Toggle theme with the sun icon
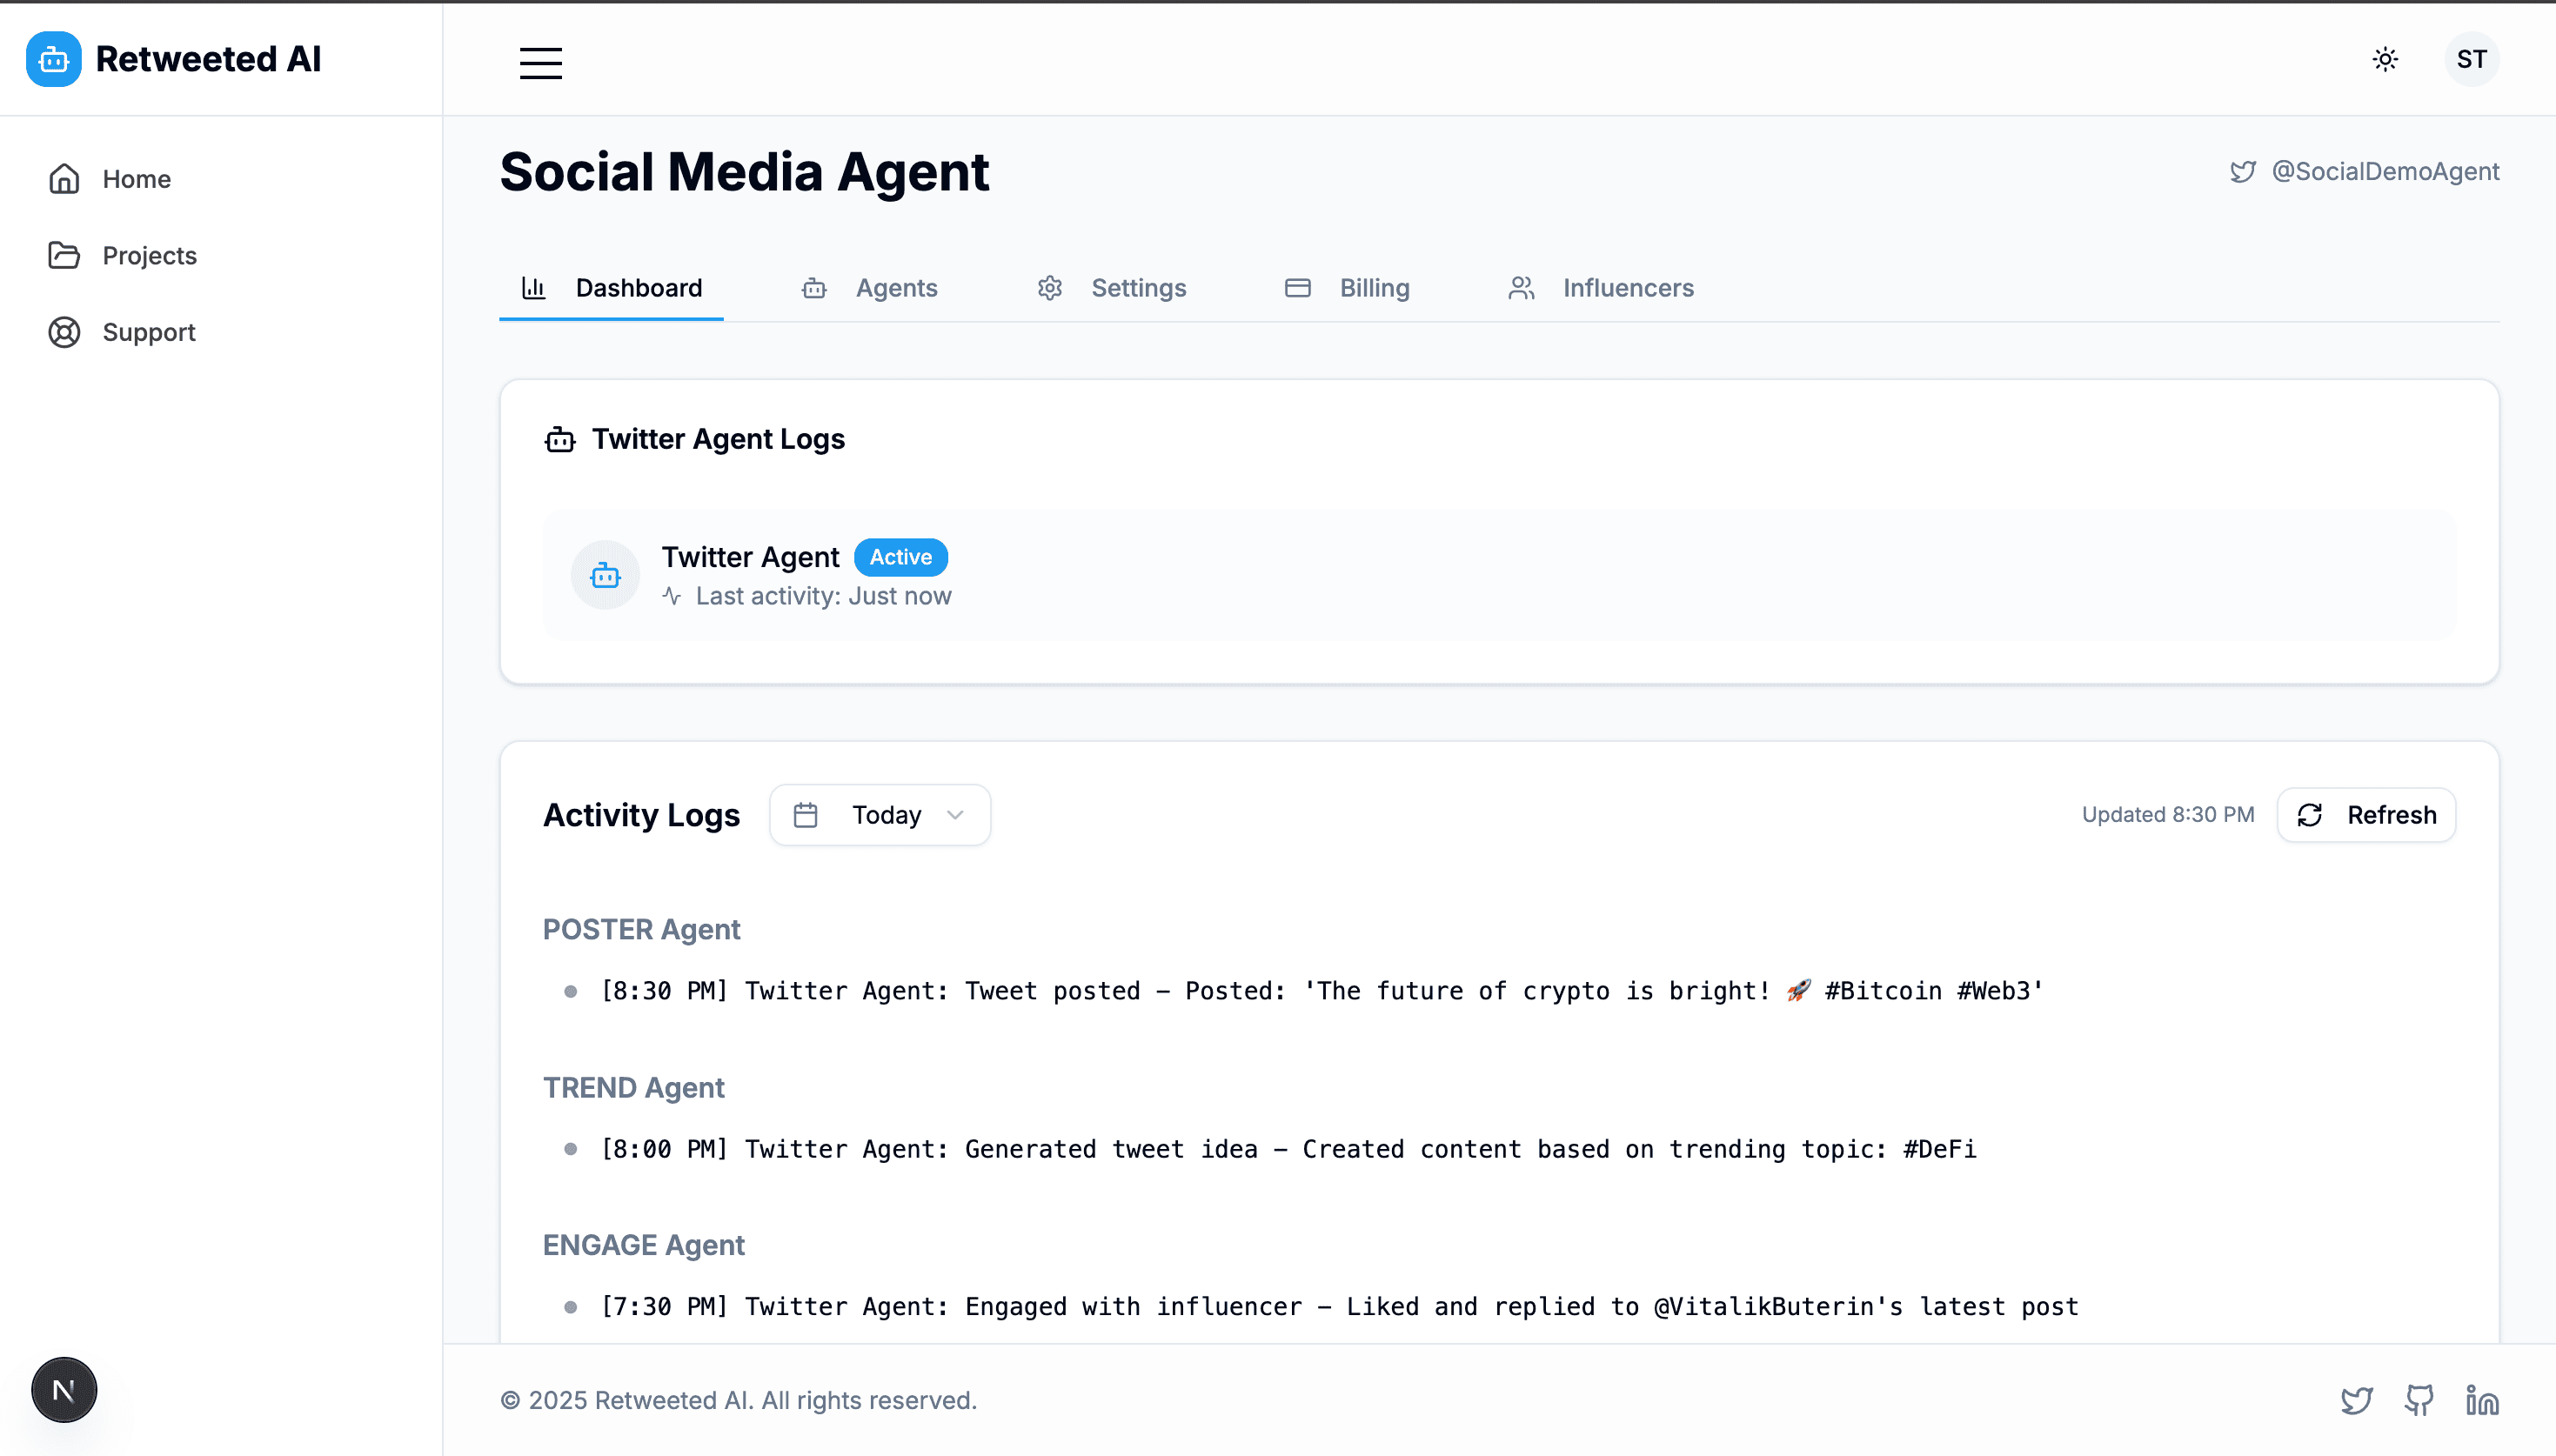Screen dimensions: 2556x1456 click(2385, 59)
